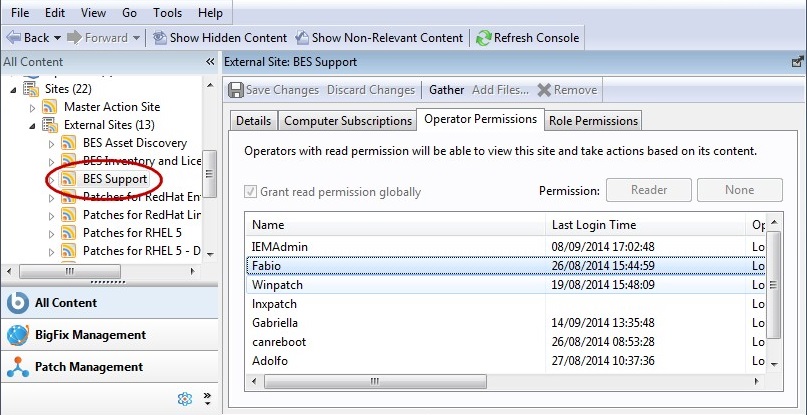
Task: Click Show Hidden Content
Action: [220, 38]
